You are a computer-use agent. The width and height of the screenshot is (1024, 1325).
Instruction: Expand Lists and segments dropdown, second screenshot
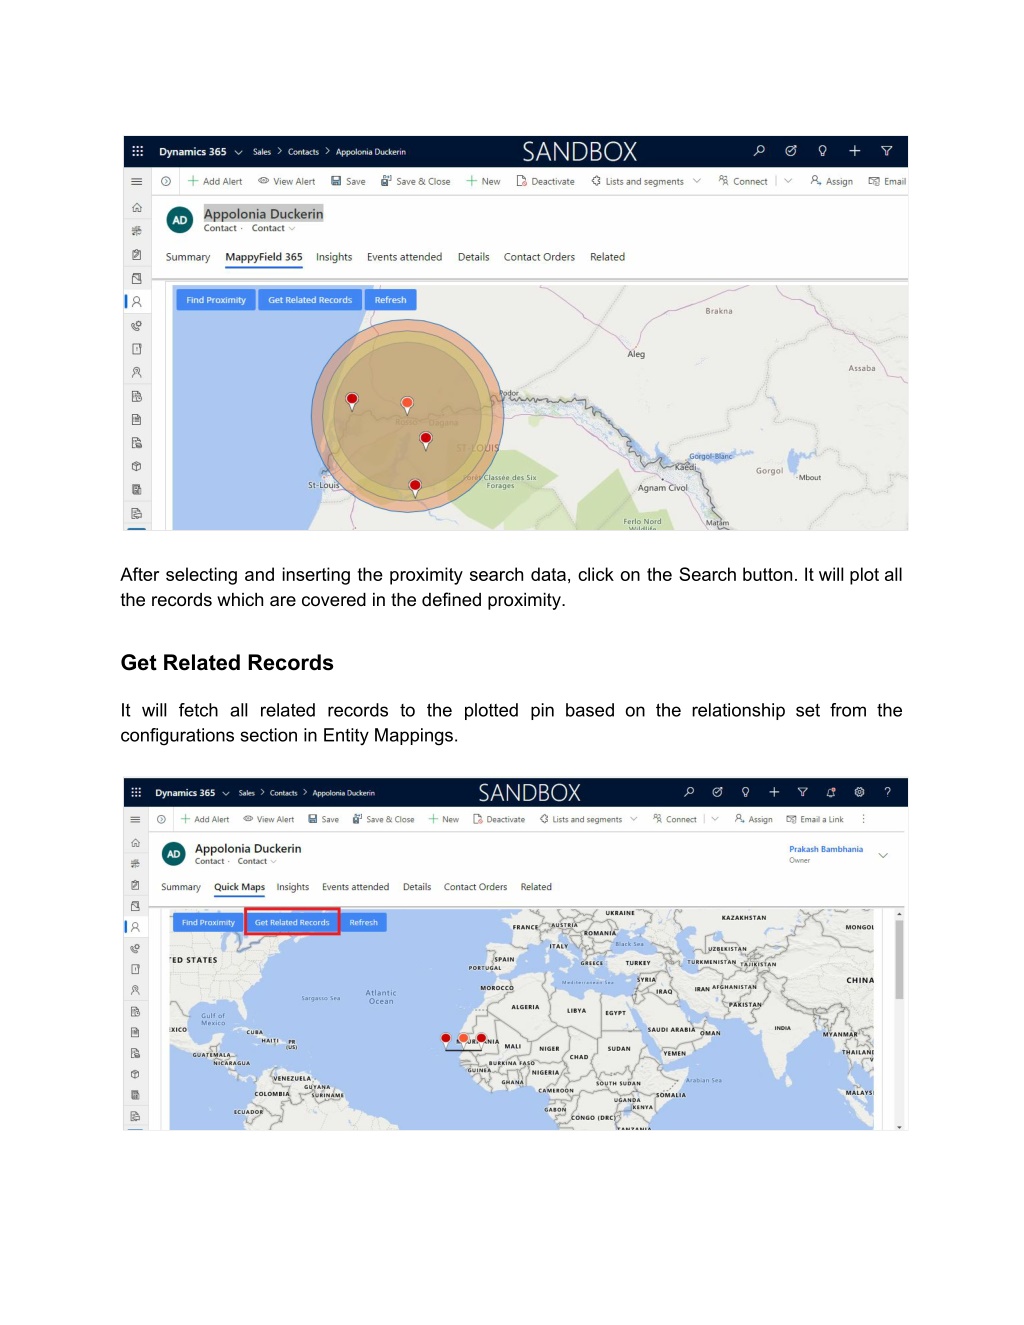coord(633,819)
